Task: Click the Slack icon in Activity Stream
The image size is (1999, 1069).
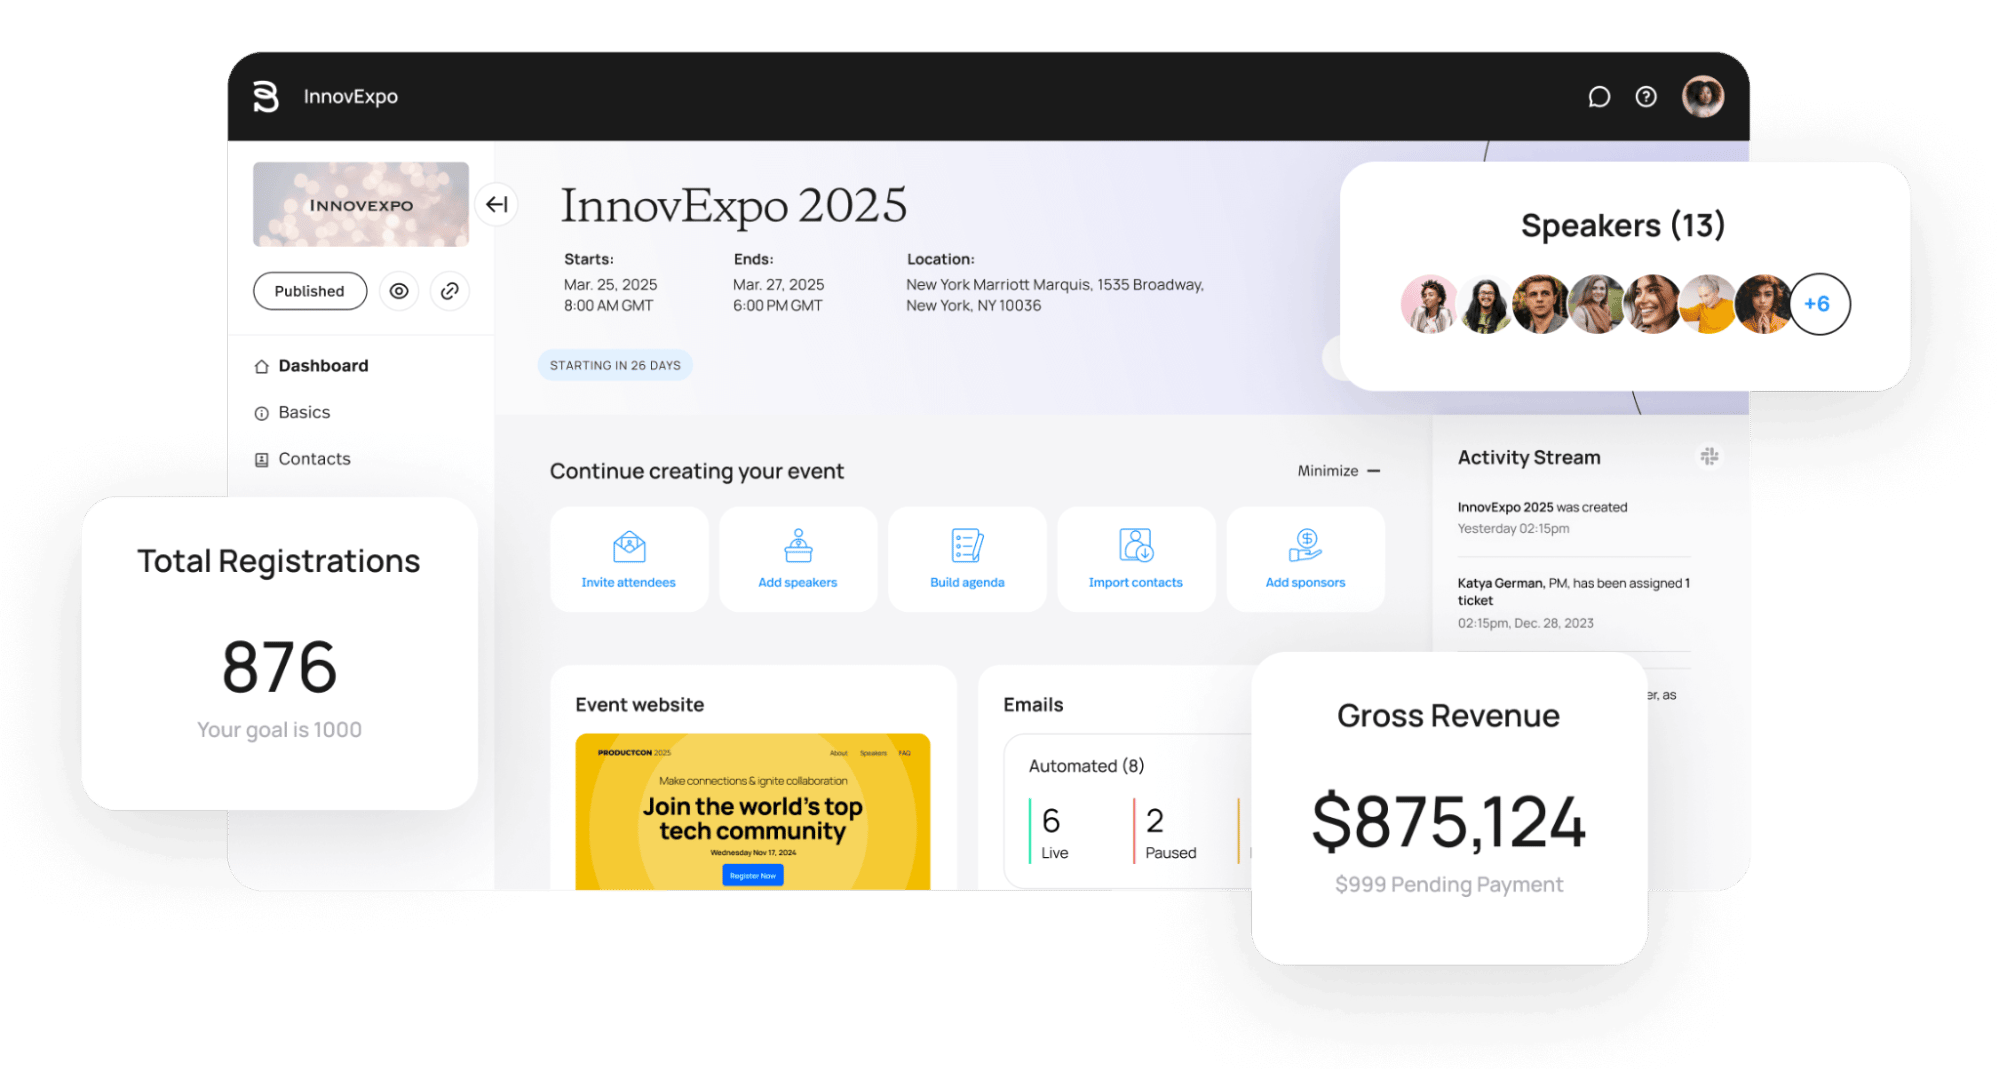Action: [x=1709, y=457]
